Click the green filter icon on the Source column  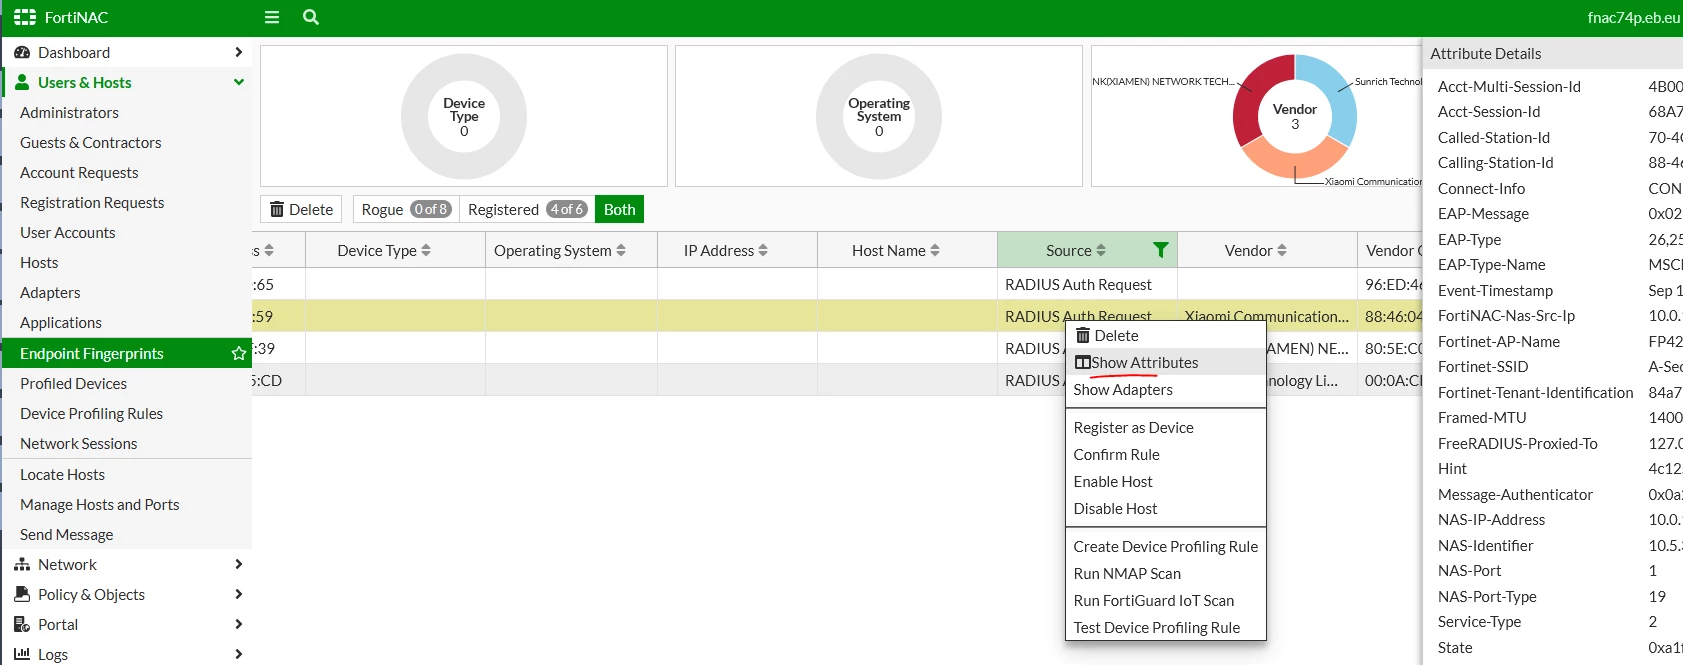click(x=1160, y=250)
